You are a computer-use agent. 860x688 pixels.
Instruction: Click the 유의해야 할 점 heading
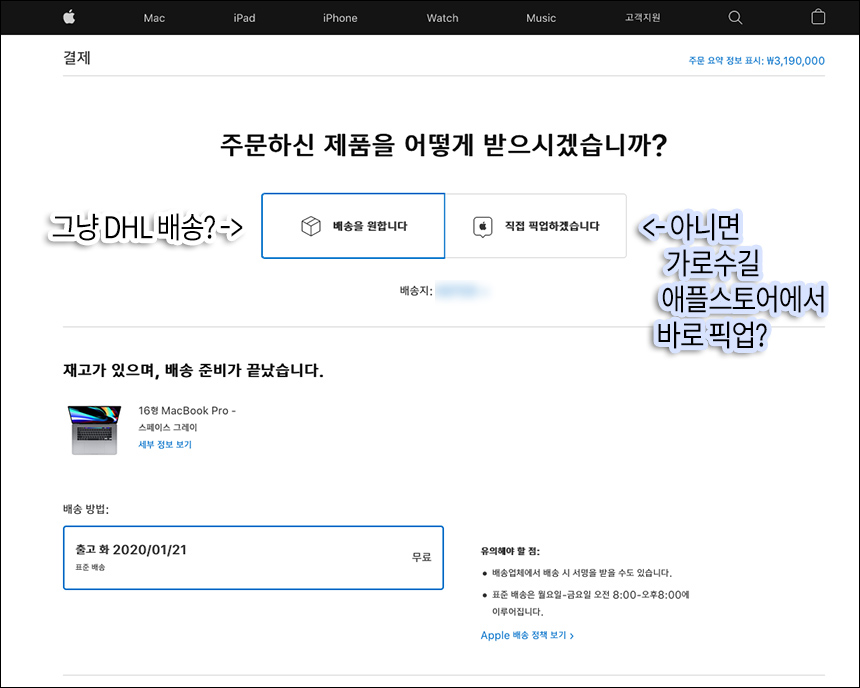click(510, 551)
